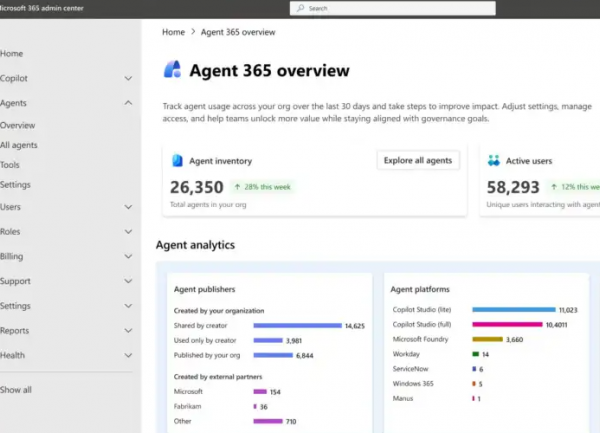This screenshot has height=433, width=600.
Task: Click the Microsoft external partner bar
Action: click(x=260, y=392)
